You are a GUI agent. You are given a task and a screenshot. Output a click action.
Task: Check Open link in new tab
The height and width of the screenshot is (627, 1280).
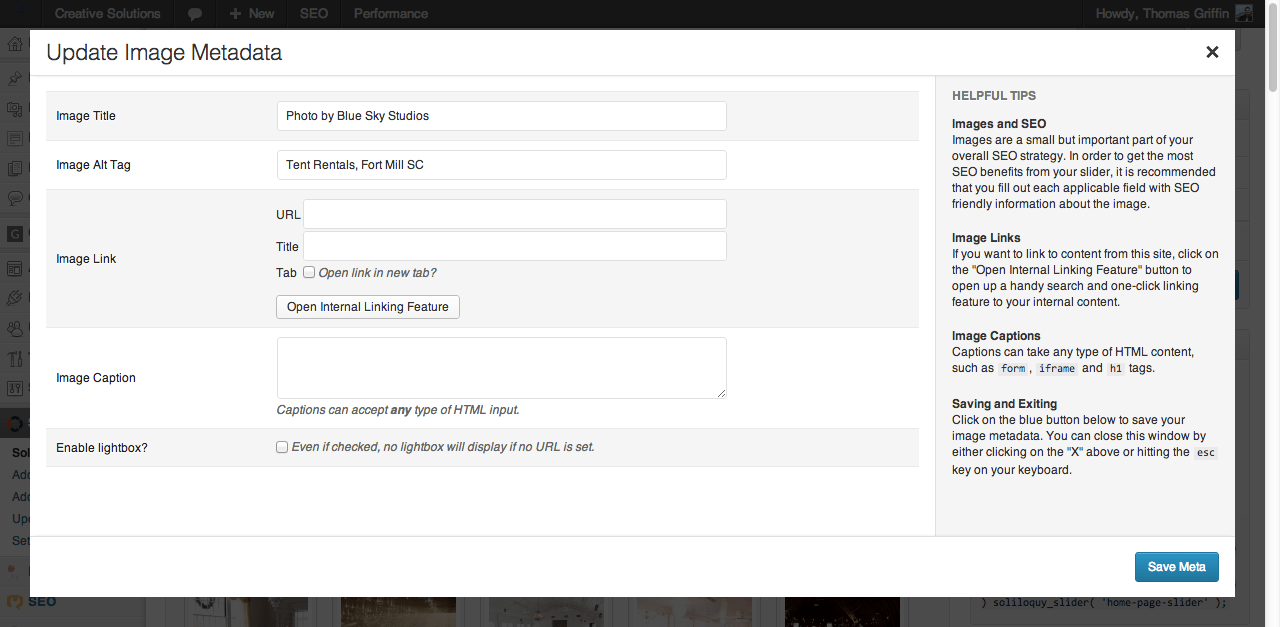[x=309, y=272]
